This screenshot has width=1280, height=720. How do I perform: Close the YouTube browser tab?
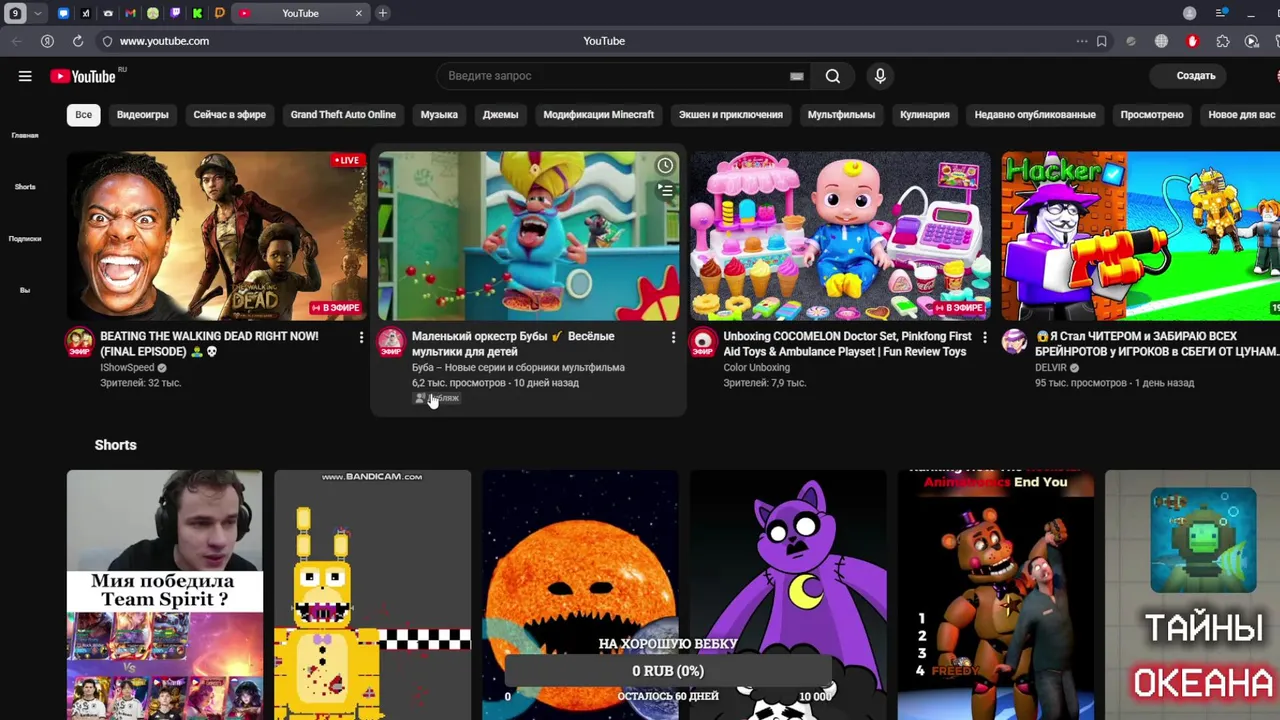pyautogui.click(x=359, y=13)
